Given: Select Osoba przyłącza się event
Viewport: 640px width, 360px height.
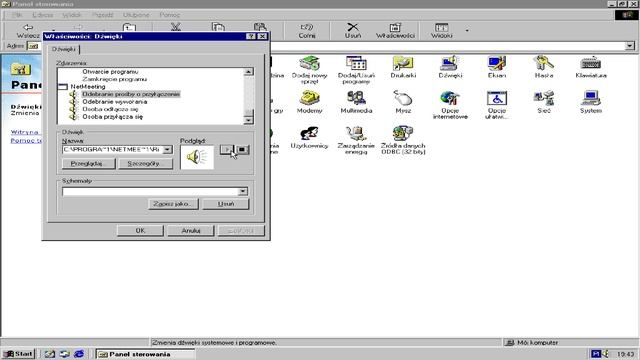Looking at the screenshot, I should (113, 117).
